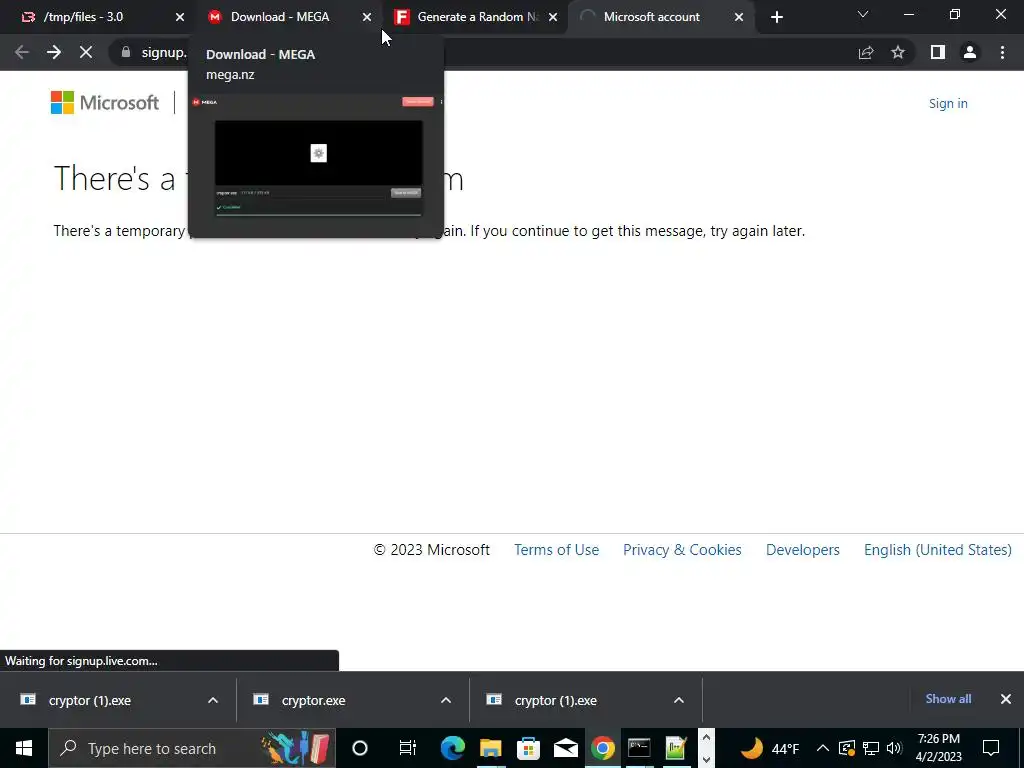Open the tab search dropdown chevron

(863, 14)
